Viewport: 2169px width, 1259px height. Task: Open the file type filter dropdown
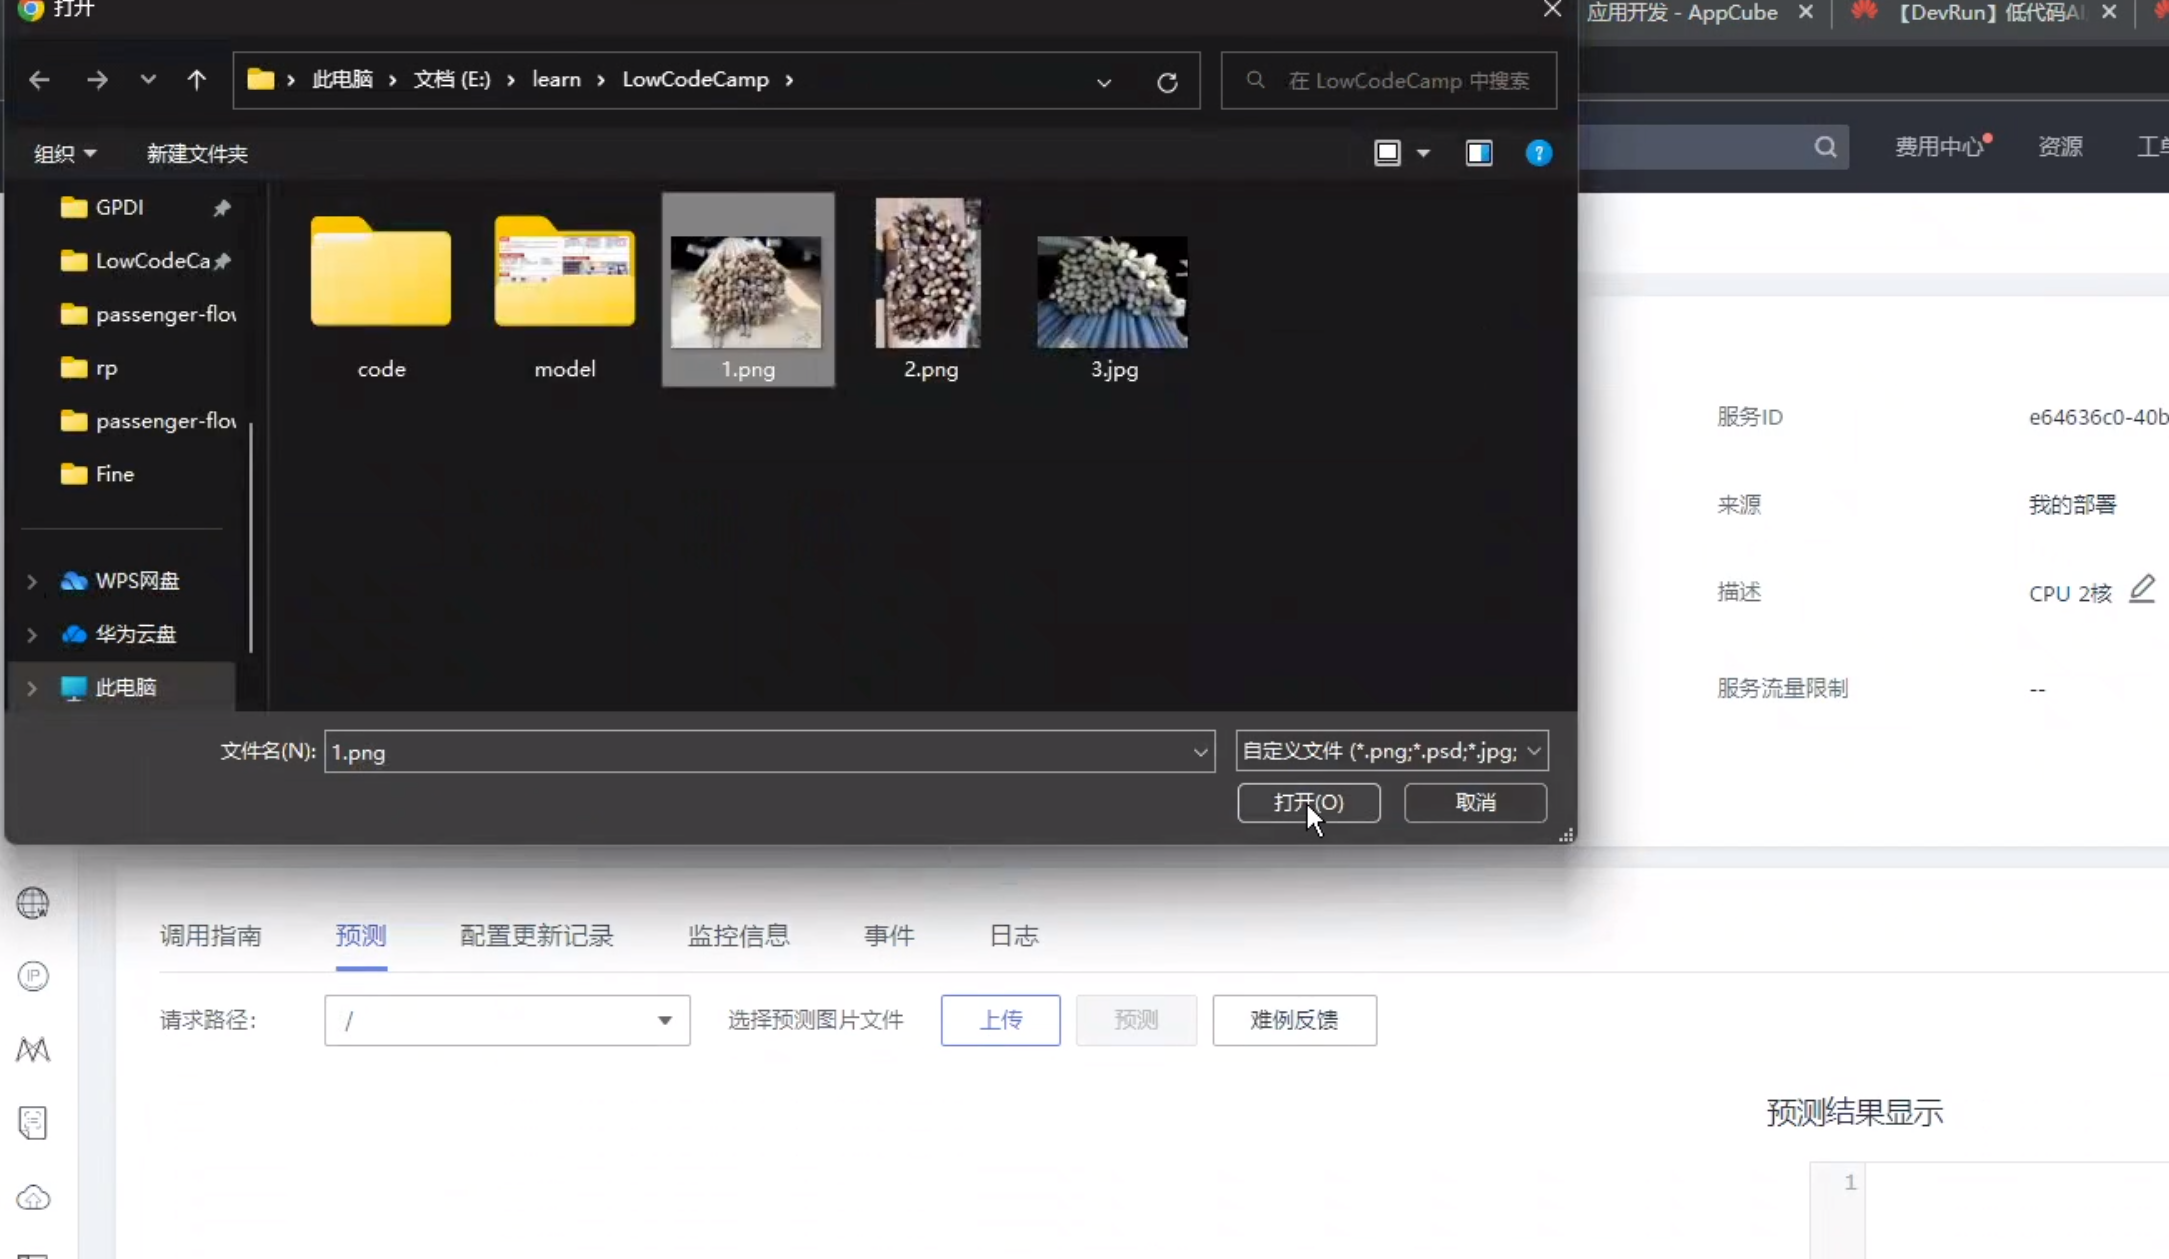point(1391,751)
